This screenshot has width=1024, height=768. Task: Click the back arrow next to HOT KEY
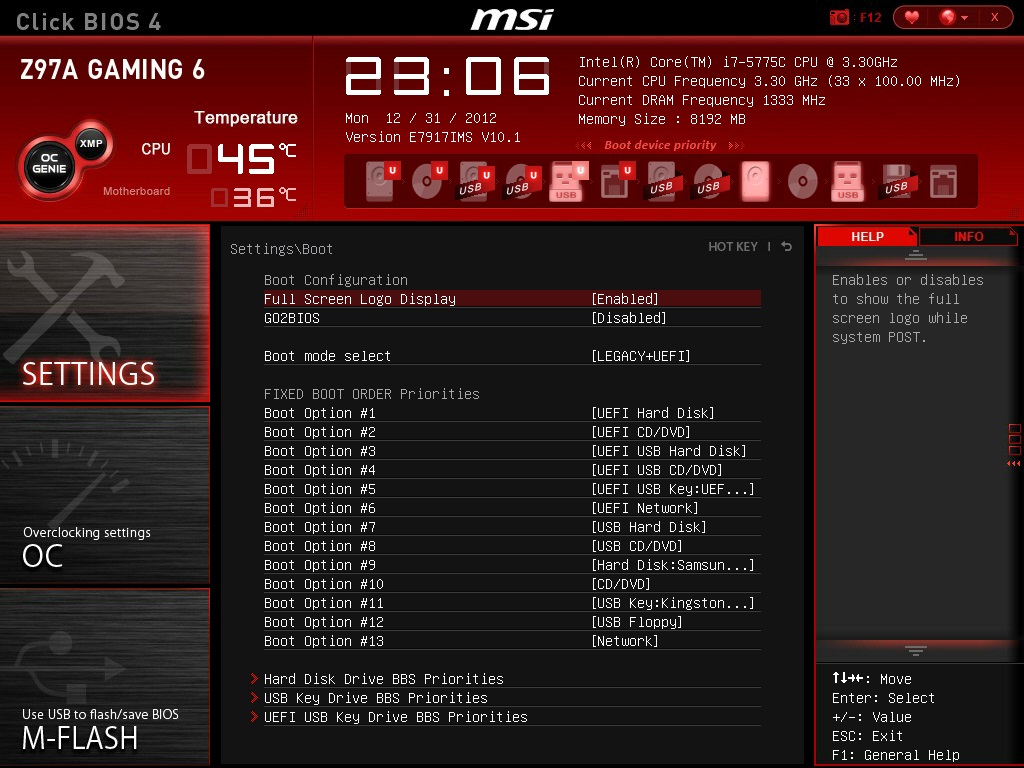tap(786, 246)
